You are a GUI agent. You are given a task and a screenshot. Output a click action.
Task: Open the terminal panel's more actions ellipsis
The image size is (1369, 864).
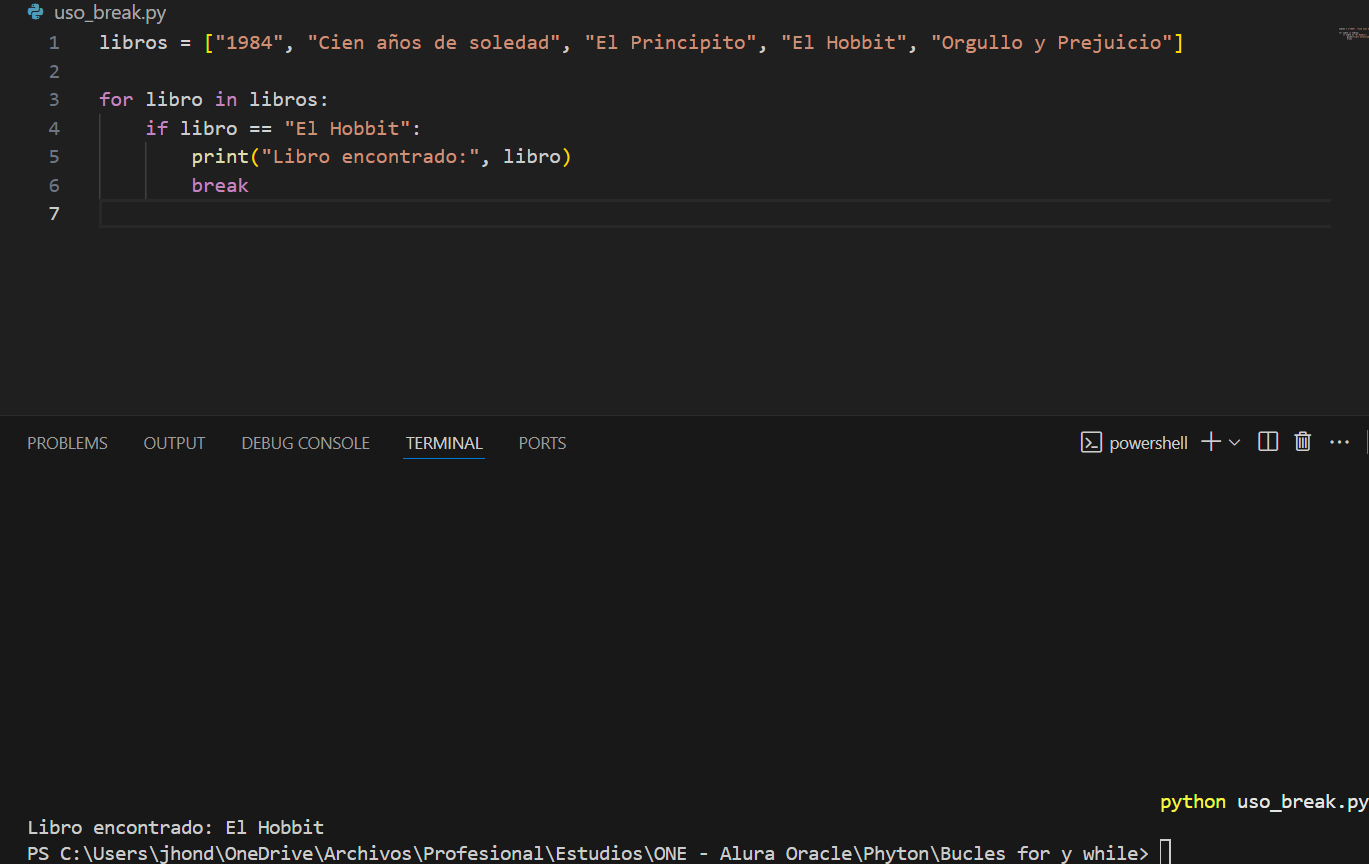[x=1339, y=442]
